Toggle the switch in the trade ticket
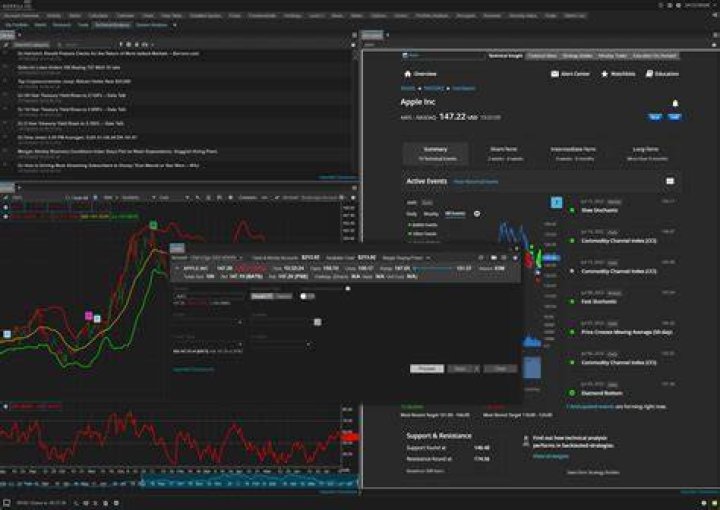This screenshot has height=510, width=720. tap(307, 296)
